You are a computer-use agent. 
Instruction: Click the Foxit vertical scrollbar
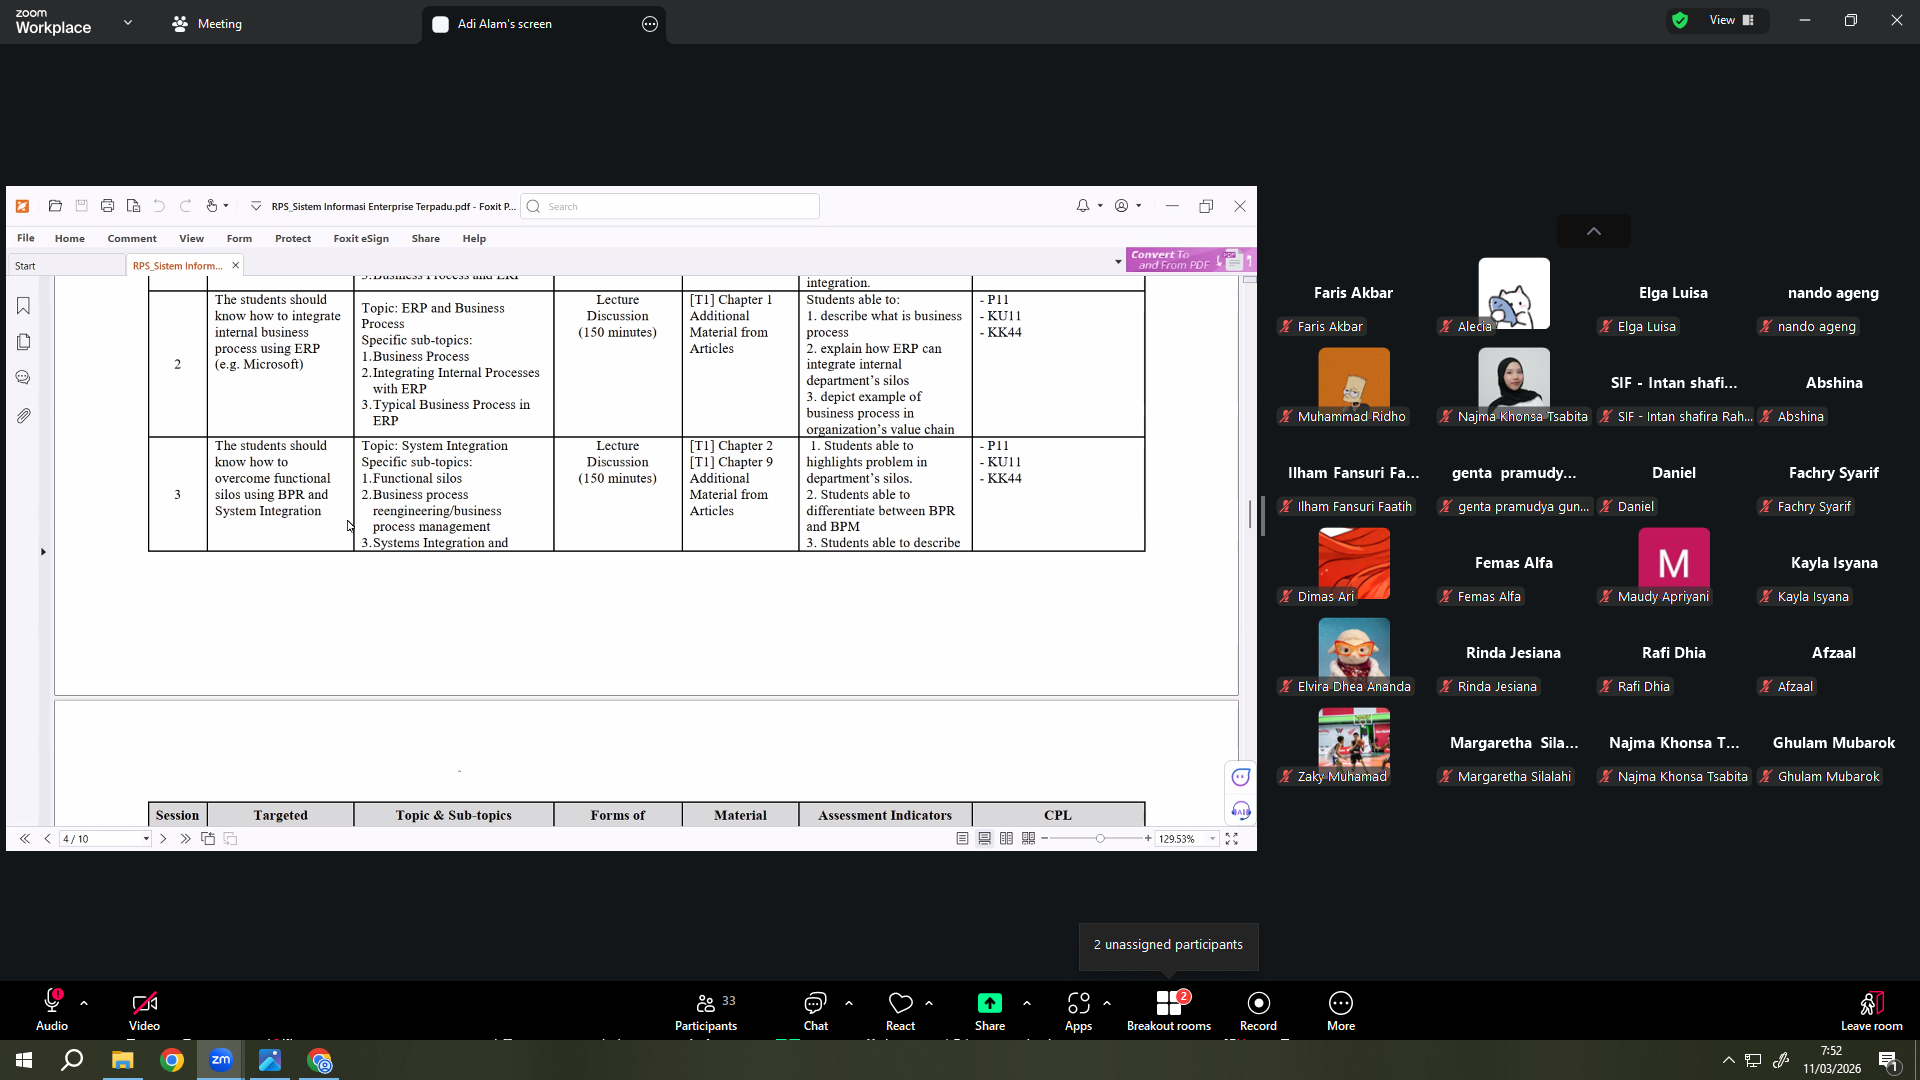click(x=1249, y=550)
